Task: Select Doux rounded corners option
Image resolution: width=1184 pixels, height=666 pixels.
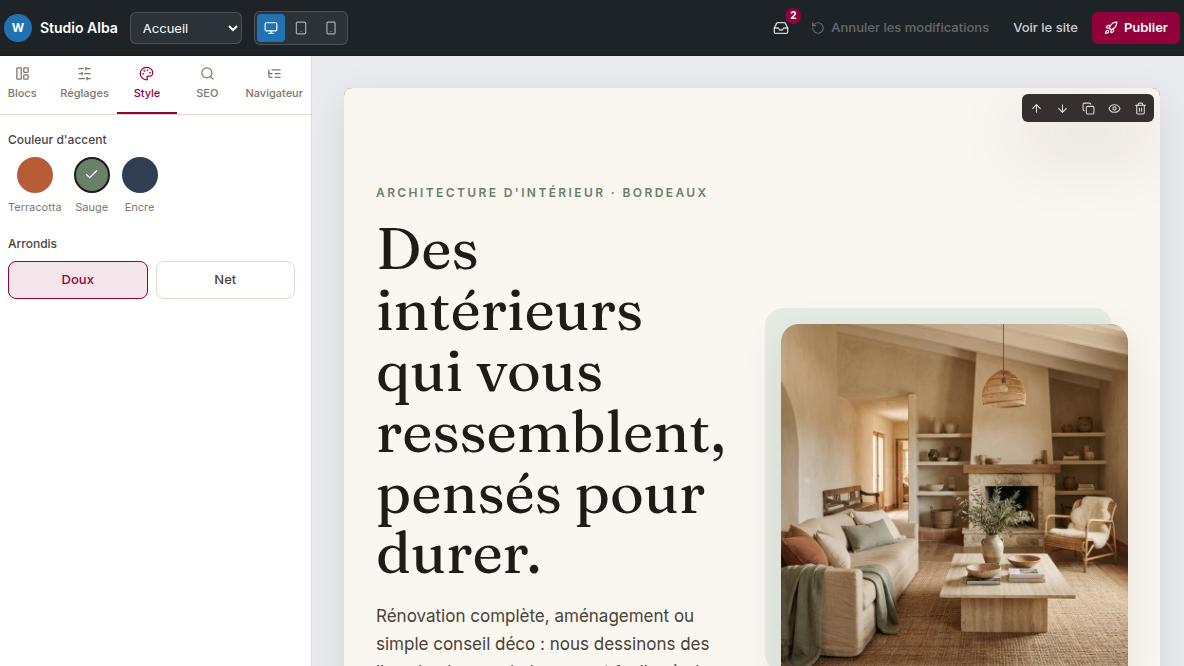Action: [x=78, y=279]
